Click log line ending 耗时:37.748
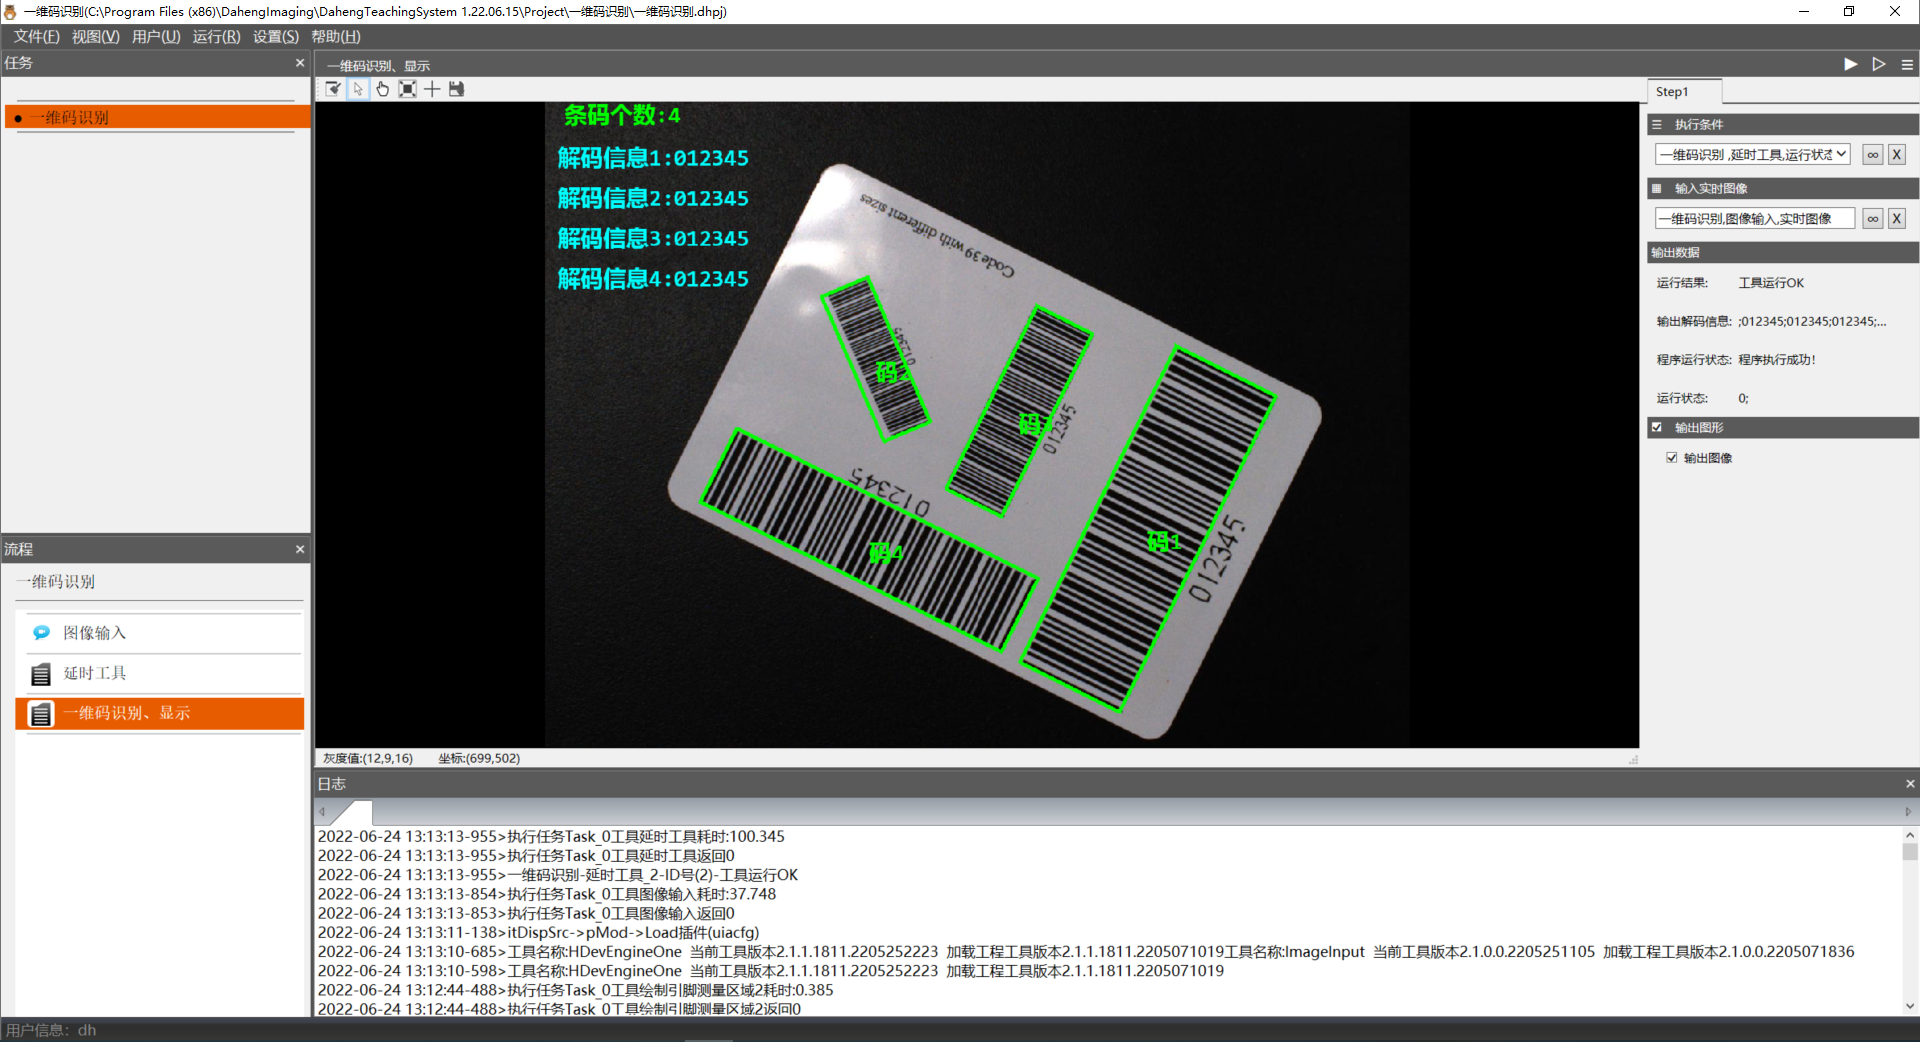 pyautogui.click(x=547, y=895)
